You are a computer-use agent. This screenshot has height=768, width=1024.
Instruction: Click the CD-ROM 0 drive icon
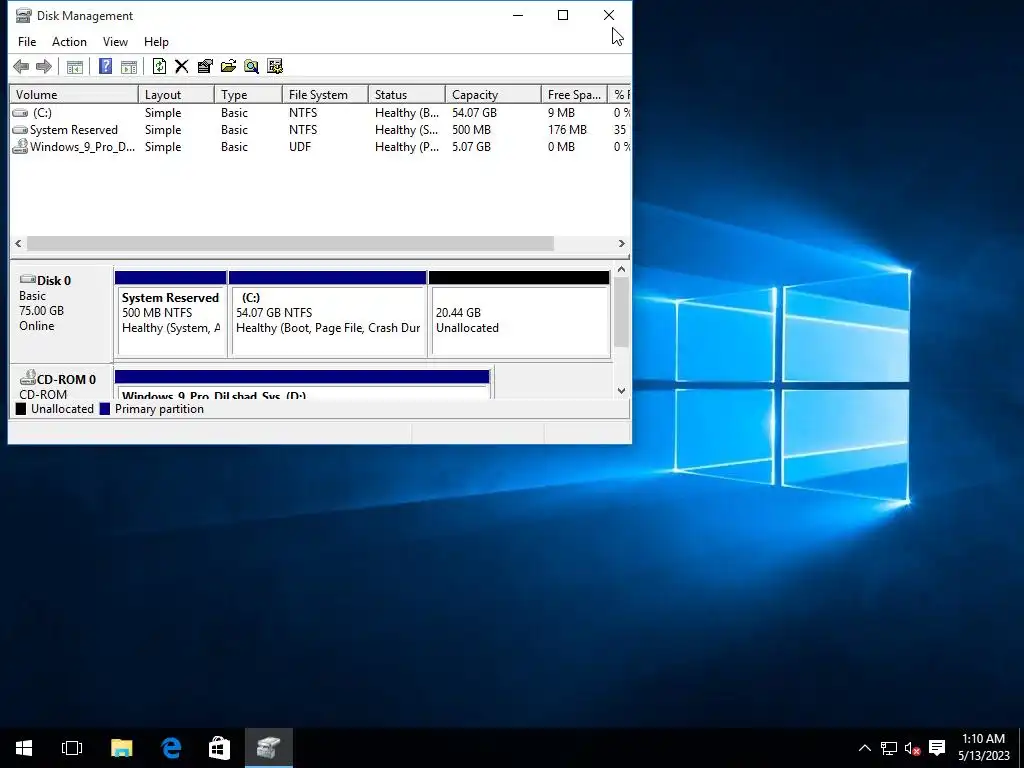coord(27,377)
